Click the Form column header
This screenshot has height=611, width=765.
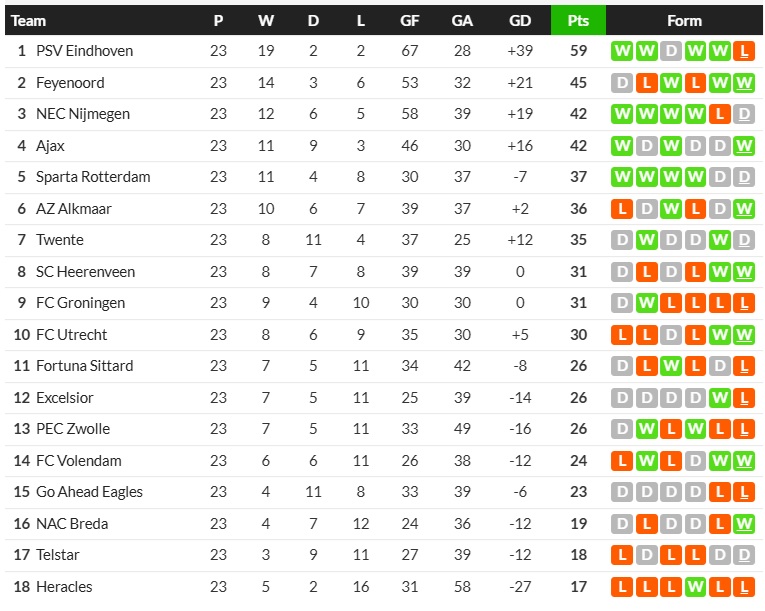[x=684, y=20]
